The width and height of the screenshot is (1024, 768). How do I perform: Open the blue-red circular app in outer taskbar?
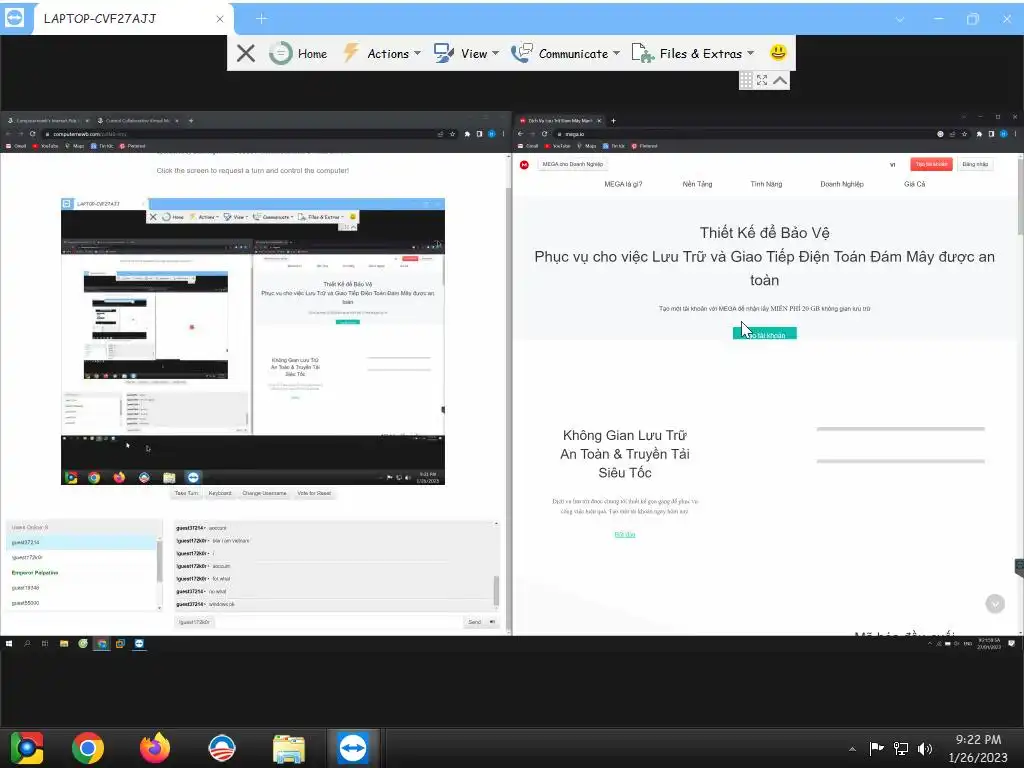pos(221,748)
